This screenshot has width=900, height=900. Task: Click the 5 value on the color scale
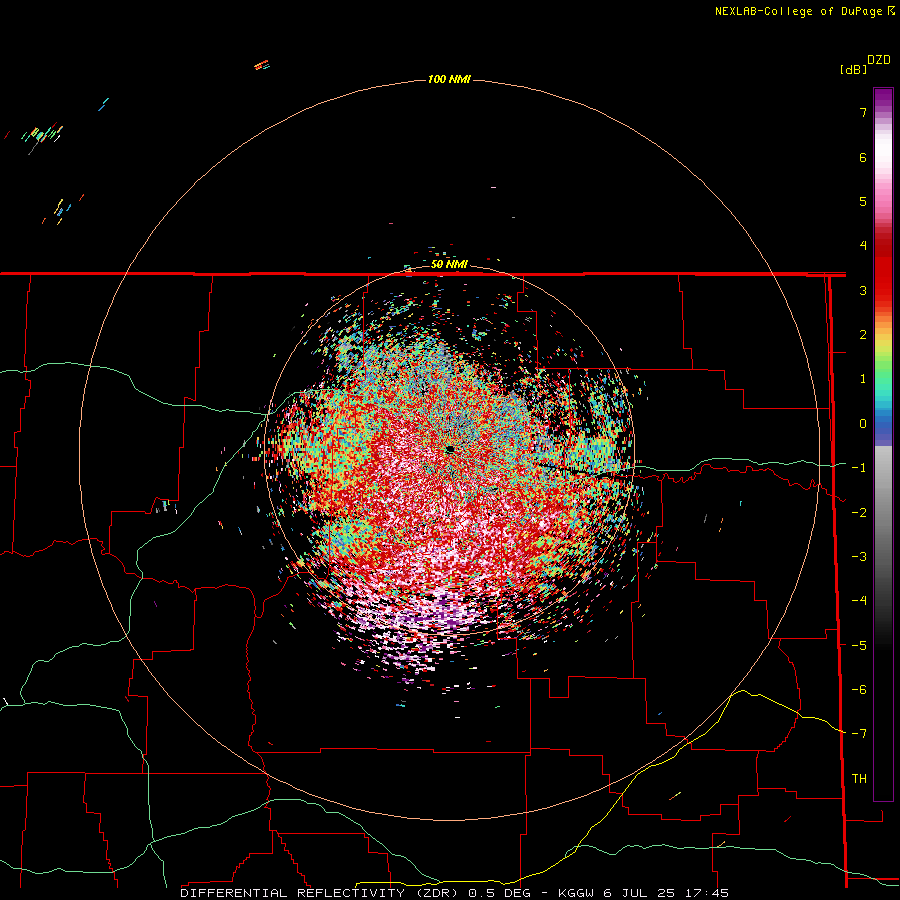pyautogui.click(x=863, y=201)
